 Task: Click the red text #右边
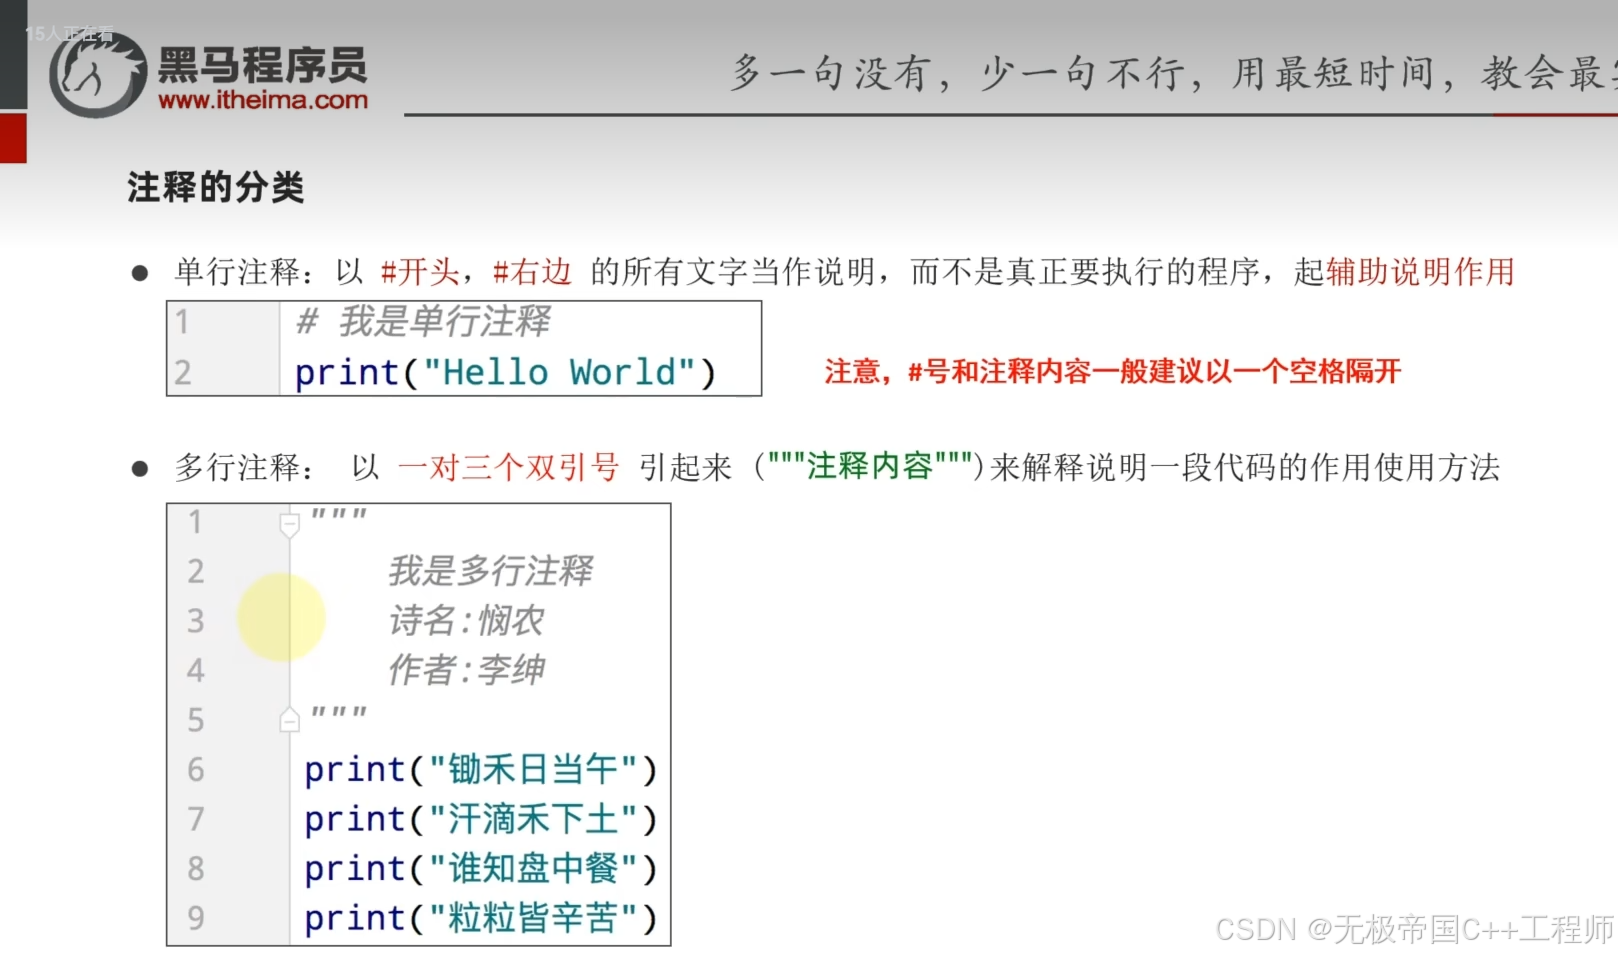click(532, 272)
